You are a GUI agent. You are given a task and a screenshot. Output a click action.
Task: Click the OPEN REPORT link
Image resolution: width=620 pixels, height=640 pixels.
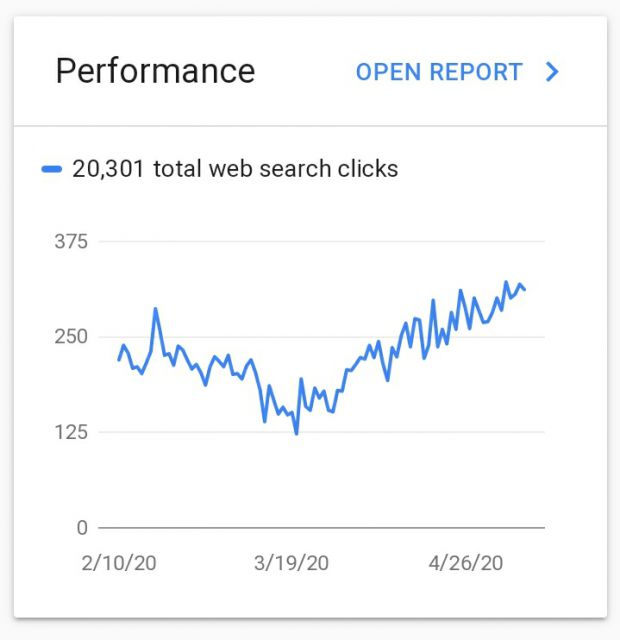439,72
